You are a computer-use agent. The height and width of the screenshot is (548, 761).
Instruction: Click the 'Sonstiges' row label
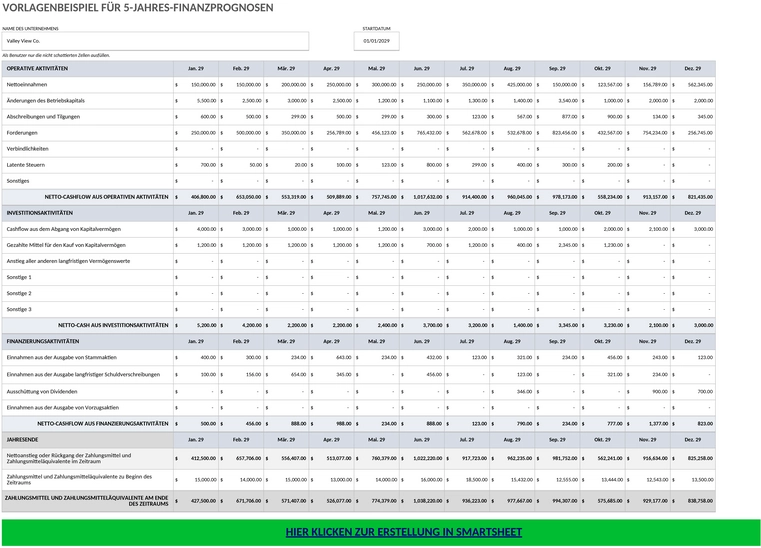[x=18, y=181]
